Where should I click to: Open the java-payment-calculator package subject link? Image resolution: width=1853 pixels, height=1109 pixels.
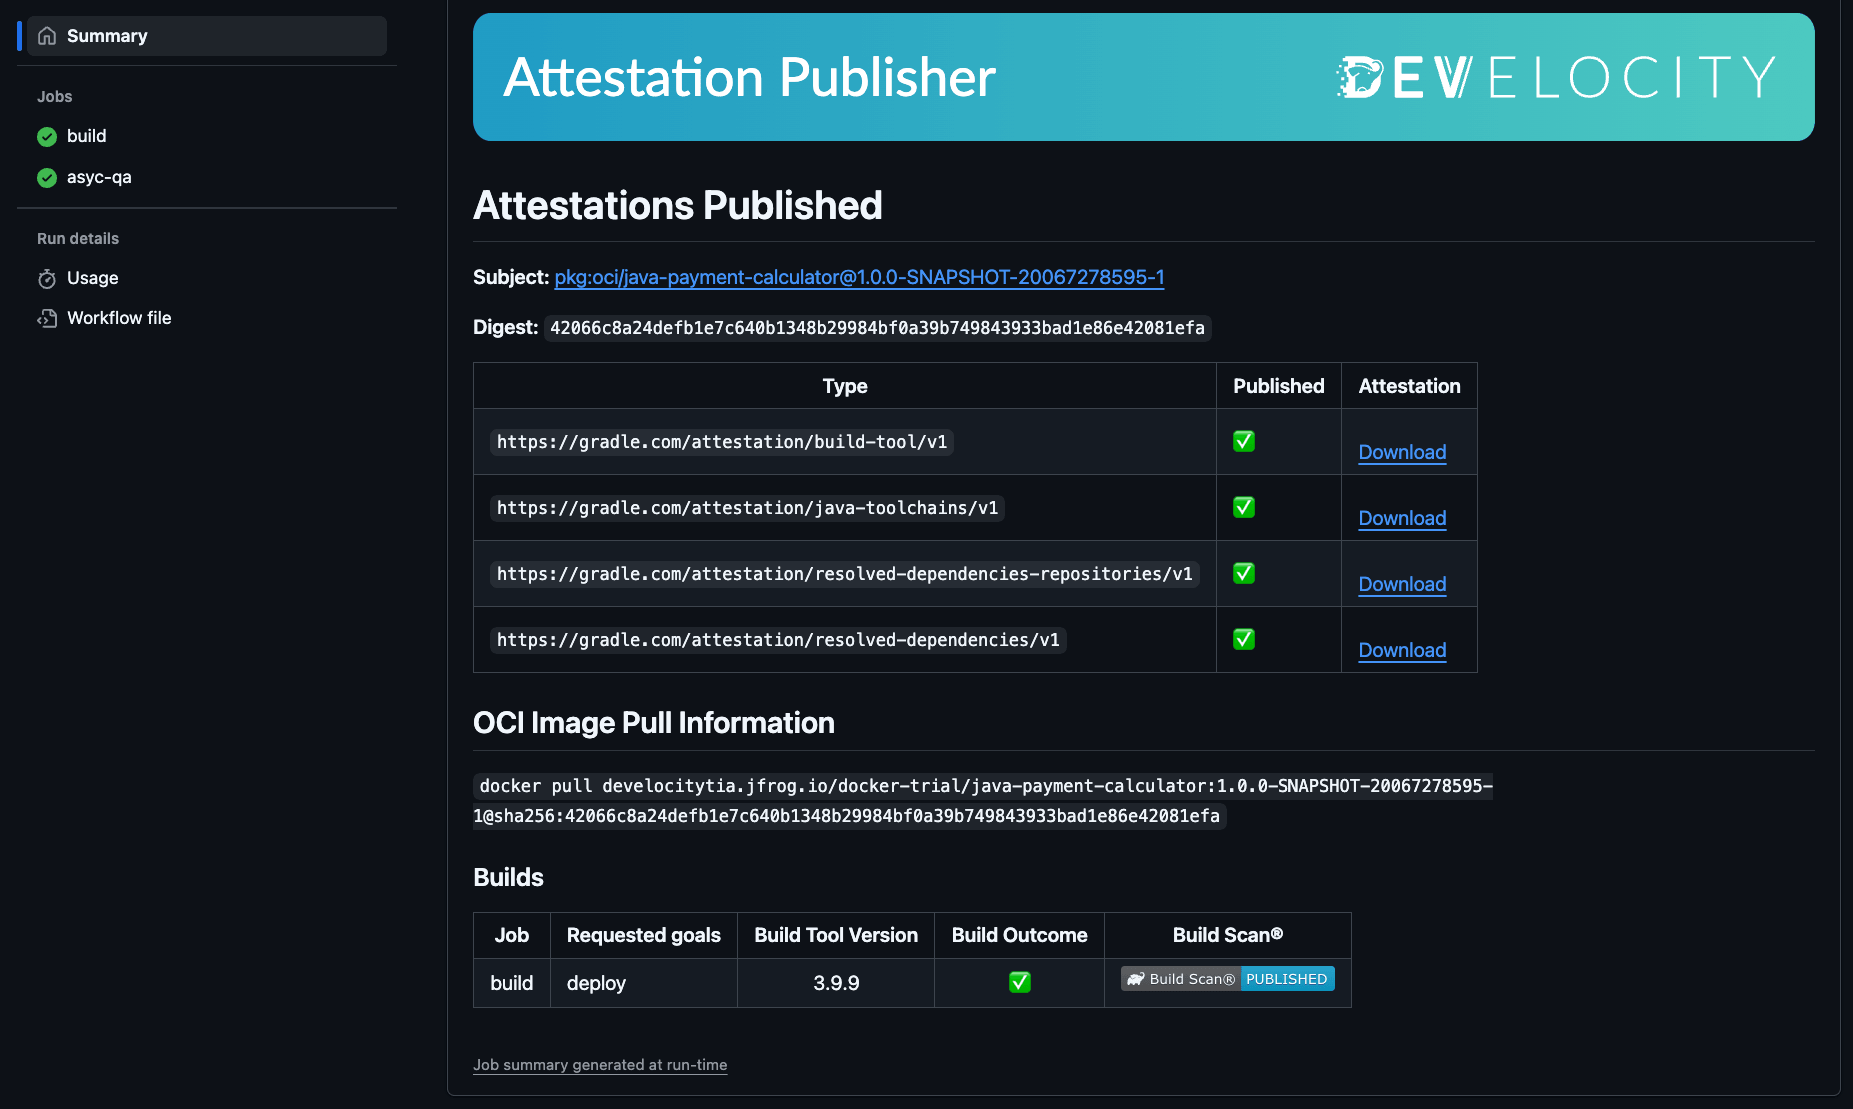pyautogui.click(x=859, y=277)
